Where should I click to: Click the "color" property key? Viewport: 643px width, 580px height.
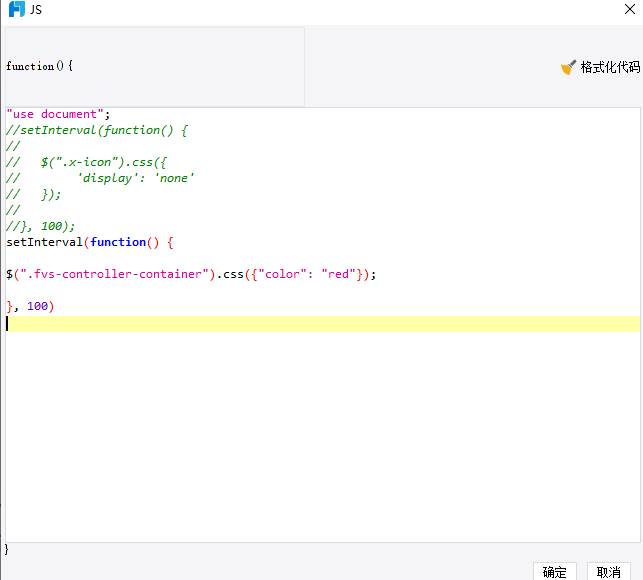[282, 274]
